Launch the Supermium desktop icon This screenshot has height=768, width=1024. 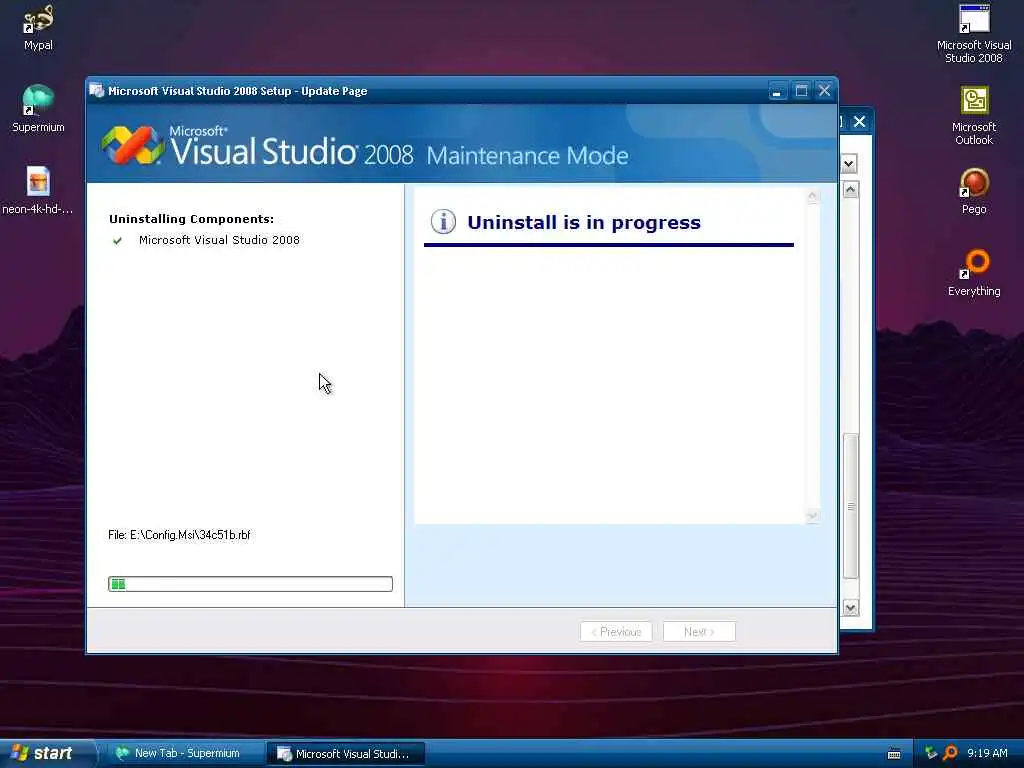coord(38,109)
